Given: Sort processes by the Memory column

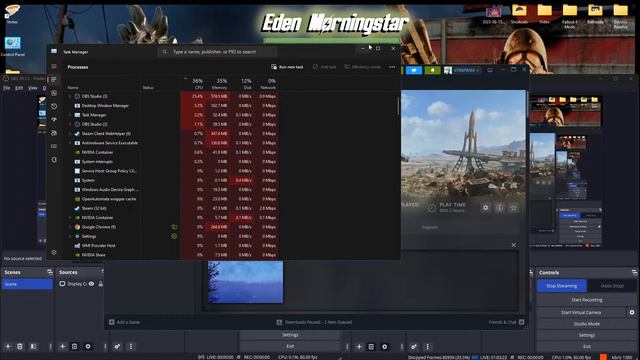Looking at the screenshot, I should (x=221, y=84).
